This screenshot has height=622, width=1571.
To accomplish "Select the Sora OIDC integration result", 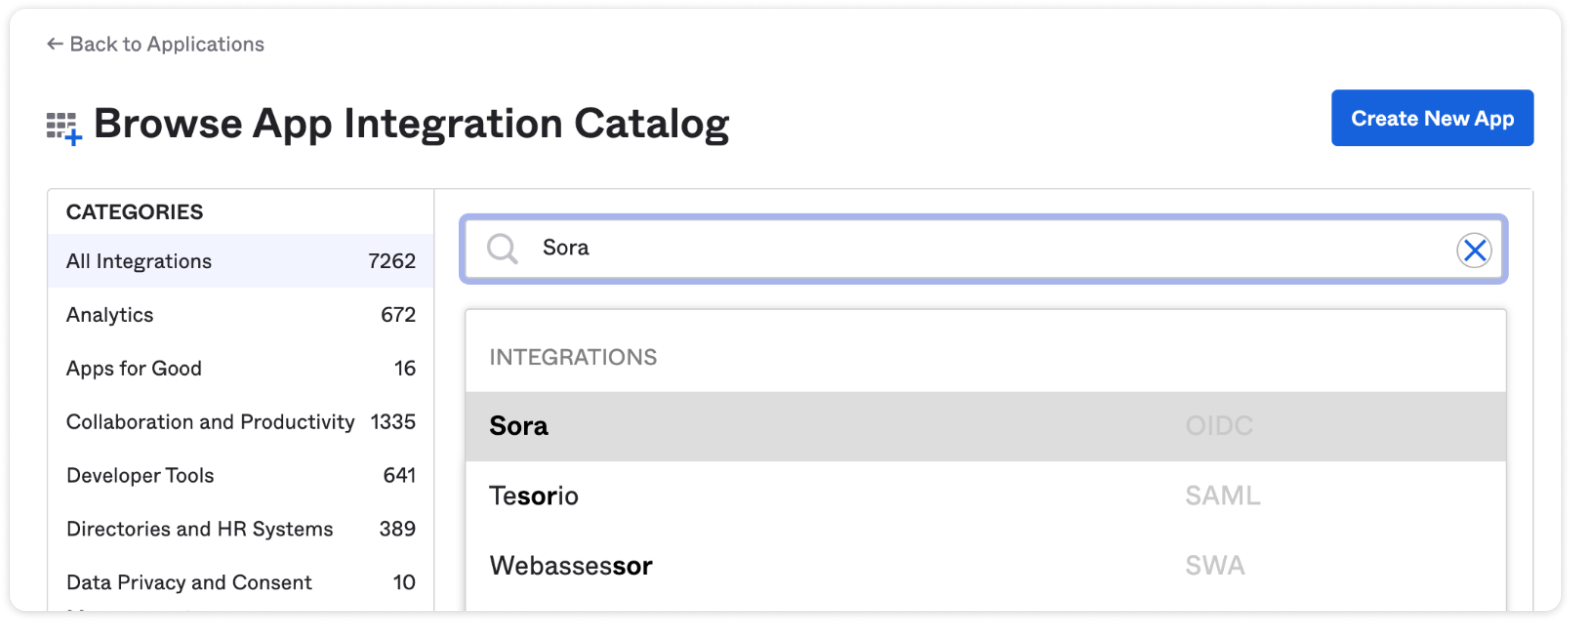I will click(985, 426).
